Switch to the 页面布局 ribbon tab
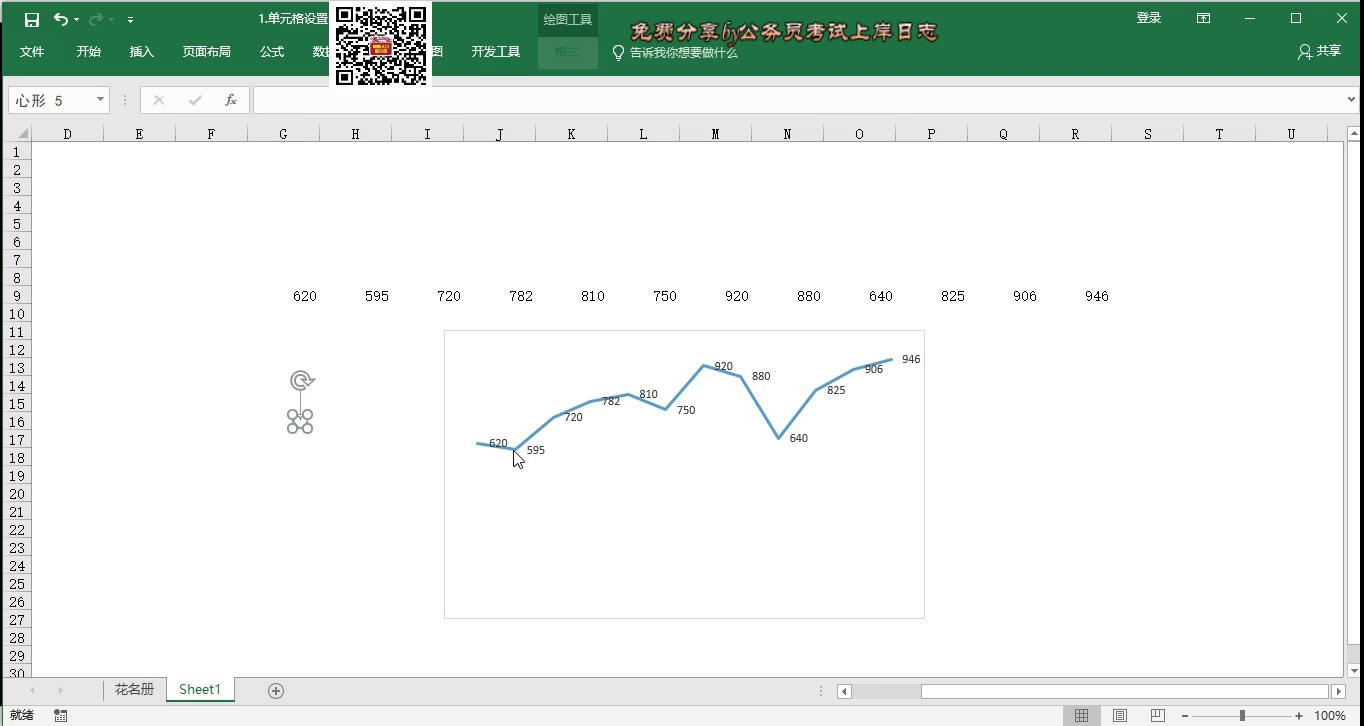The width and height of the screenshot is (1364, 726). (x=206, y=52)
